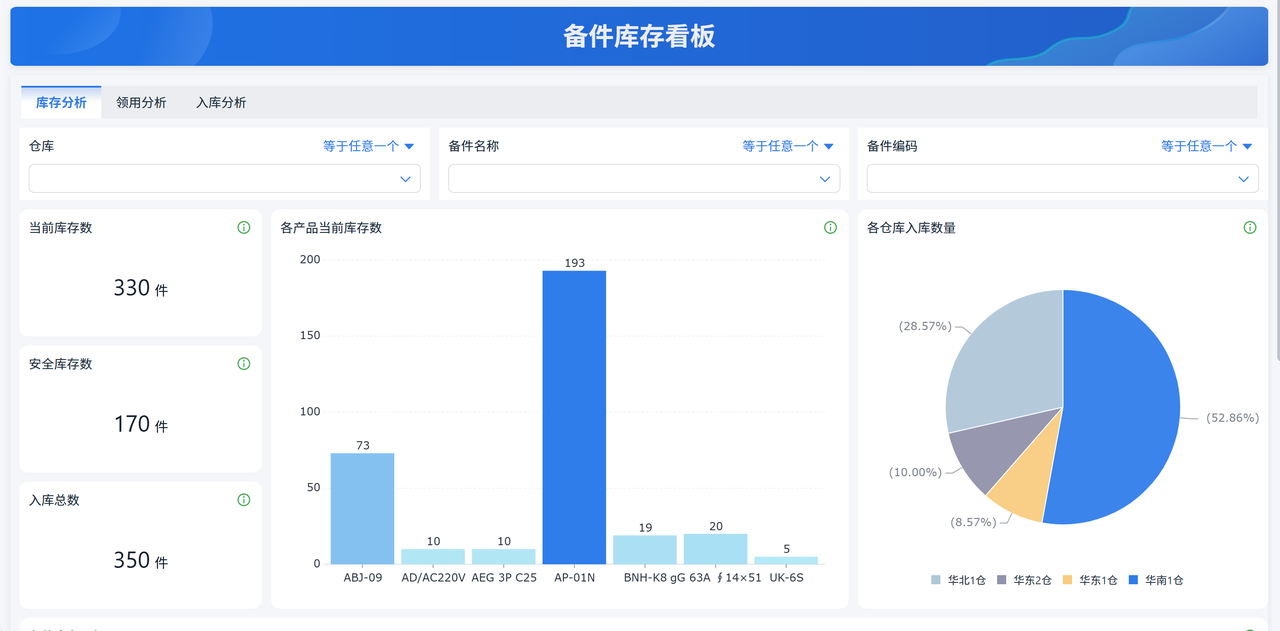The width and height of the screenshot is (1280, 631).
Task: Toggle 华东1仓 legend item
Action: [x=1092, y=580]
